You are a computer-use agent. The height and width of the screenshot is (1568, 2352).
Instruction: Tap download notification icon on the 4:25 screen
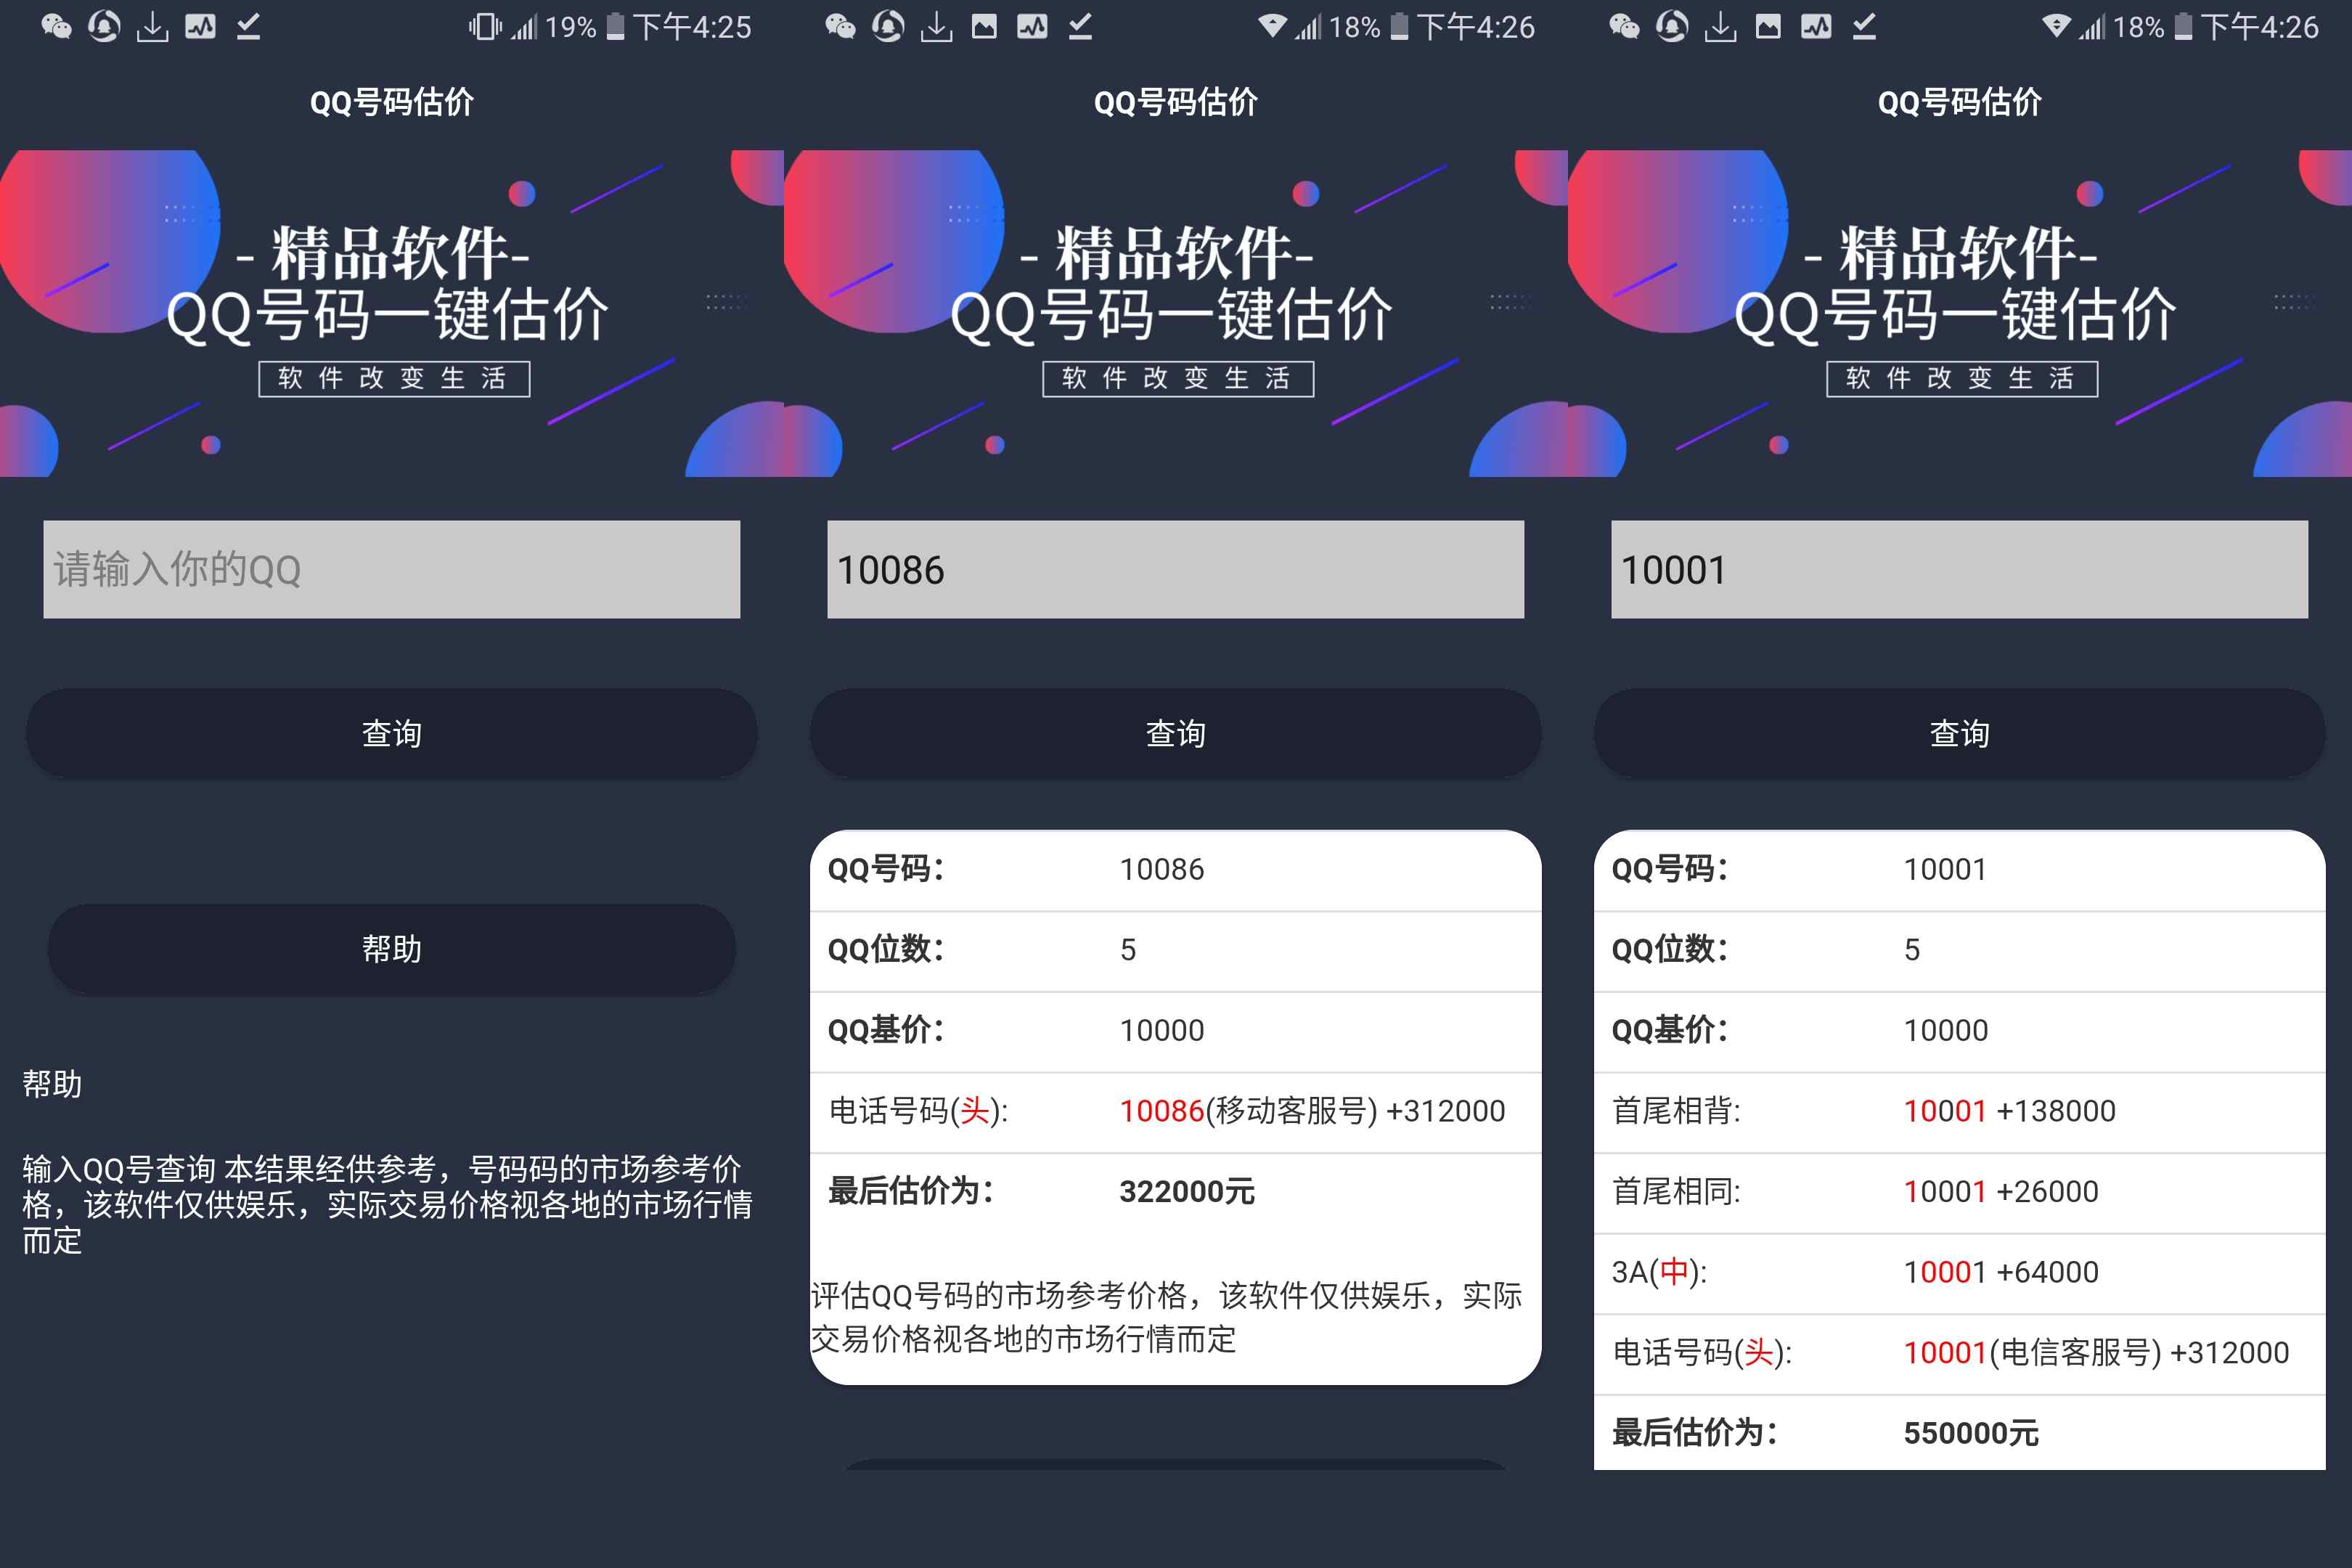point(152,27)
